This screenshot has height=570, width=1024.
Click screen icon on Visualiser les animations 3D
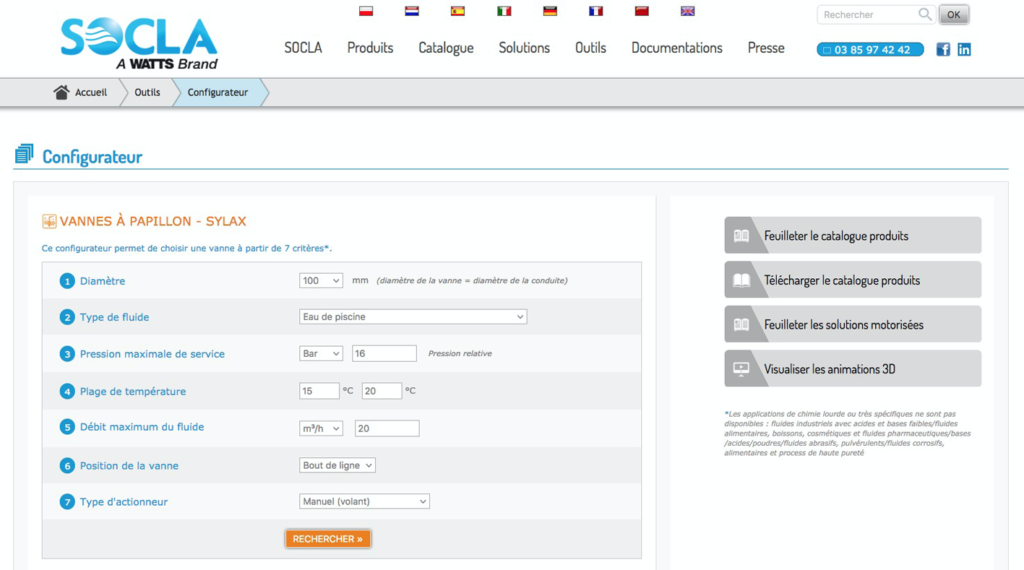click(x=741, y=369)
